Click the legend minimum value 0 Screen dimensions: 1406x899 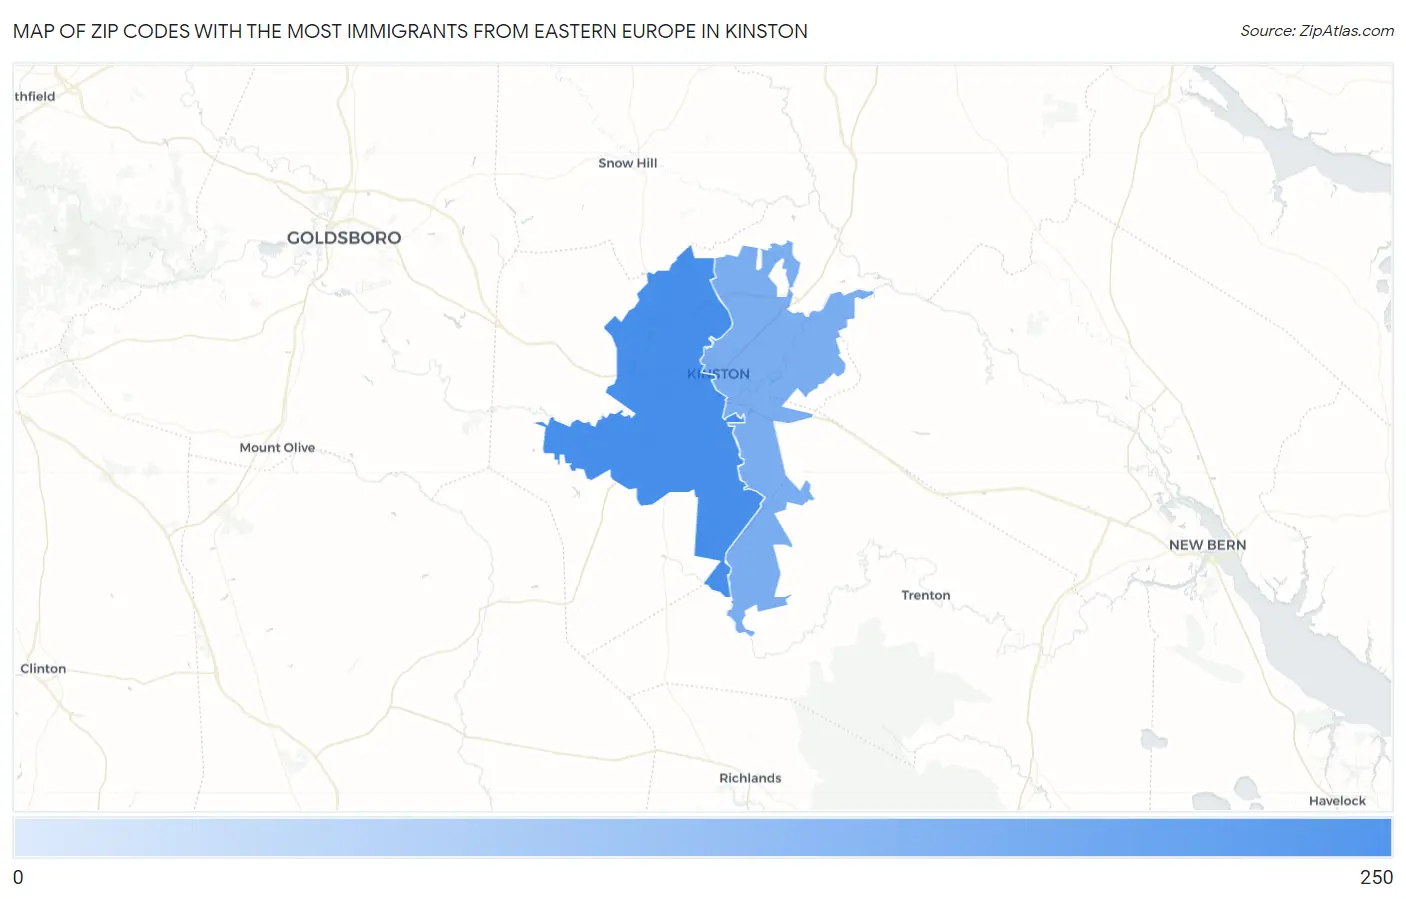click(18, 877)
